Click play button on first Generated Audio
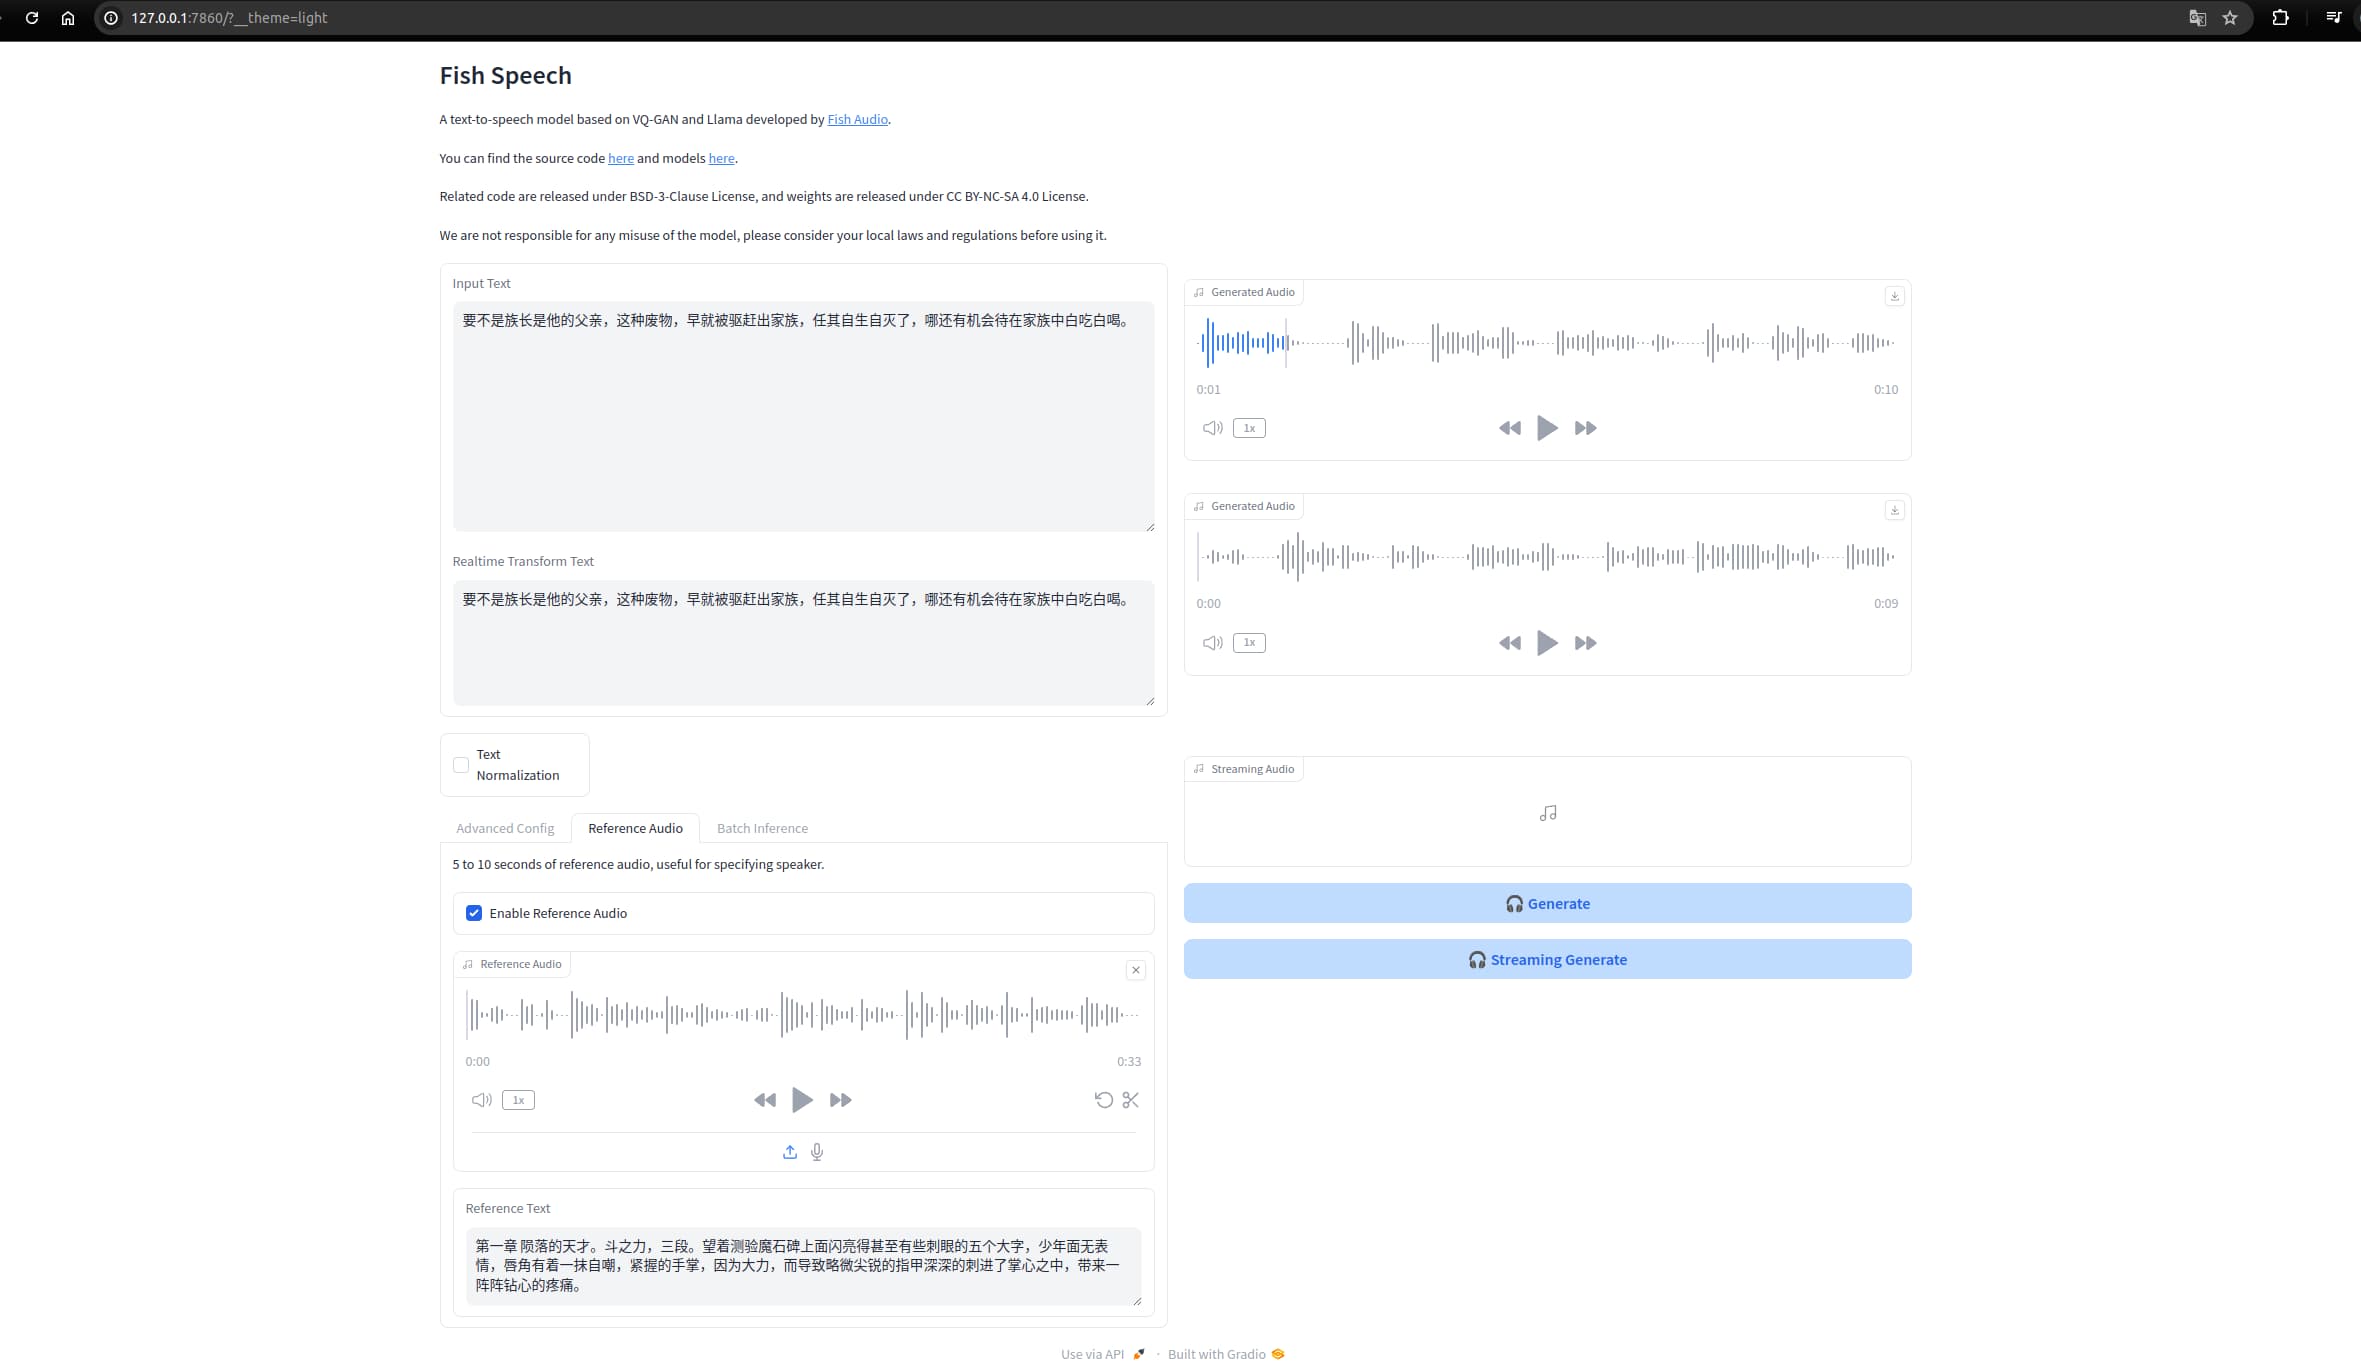 coord(1546,428)
